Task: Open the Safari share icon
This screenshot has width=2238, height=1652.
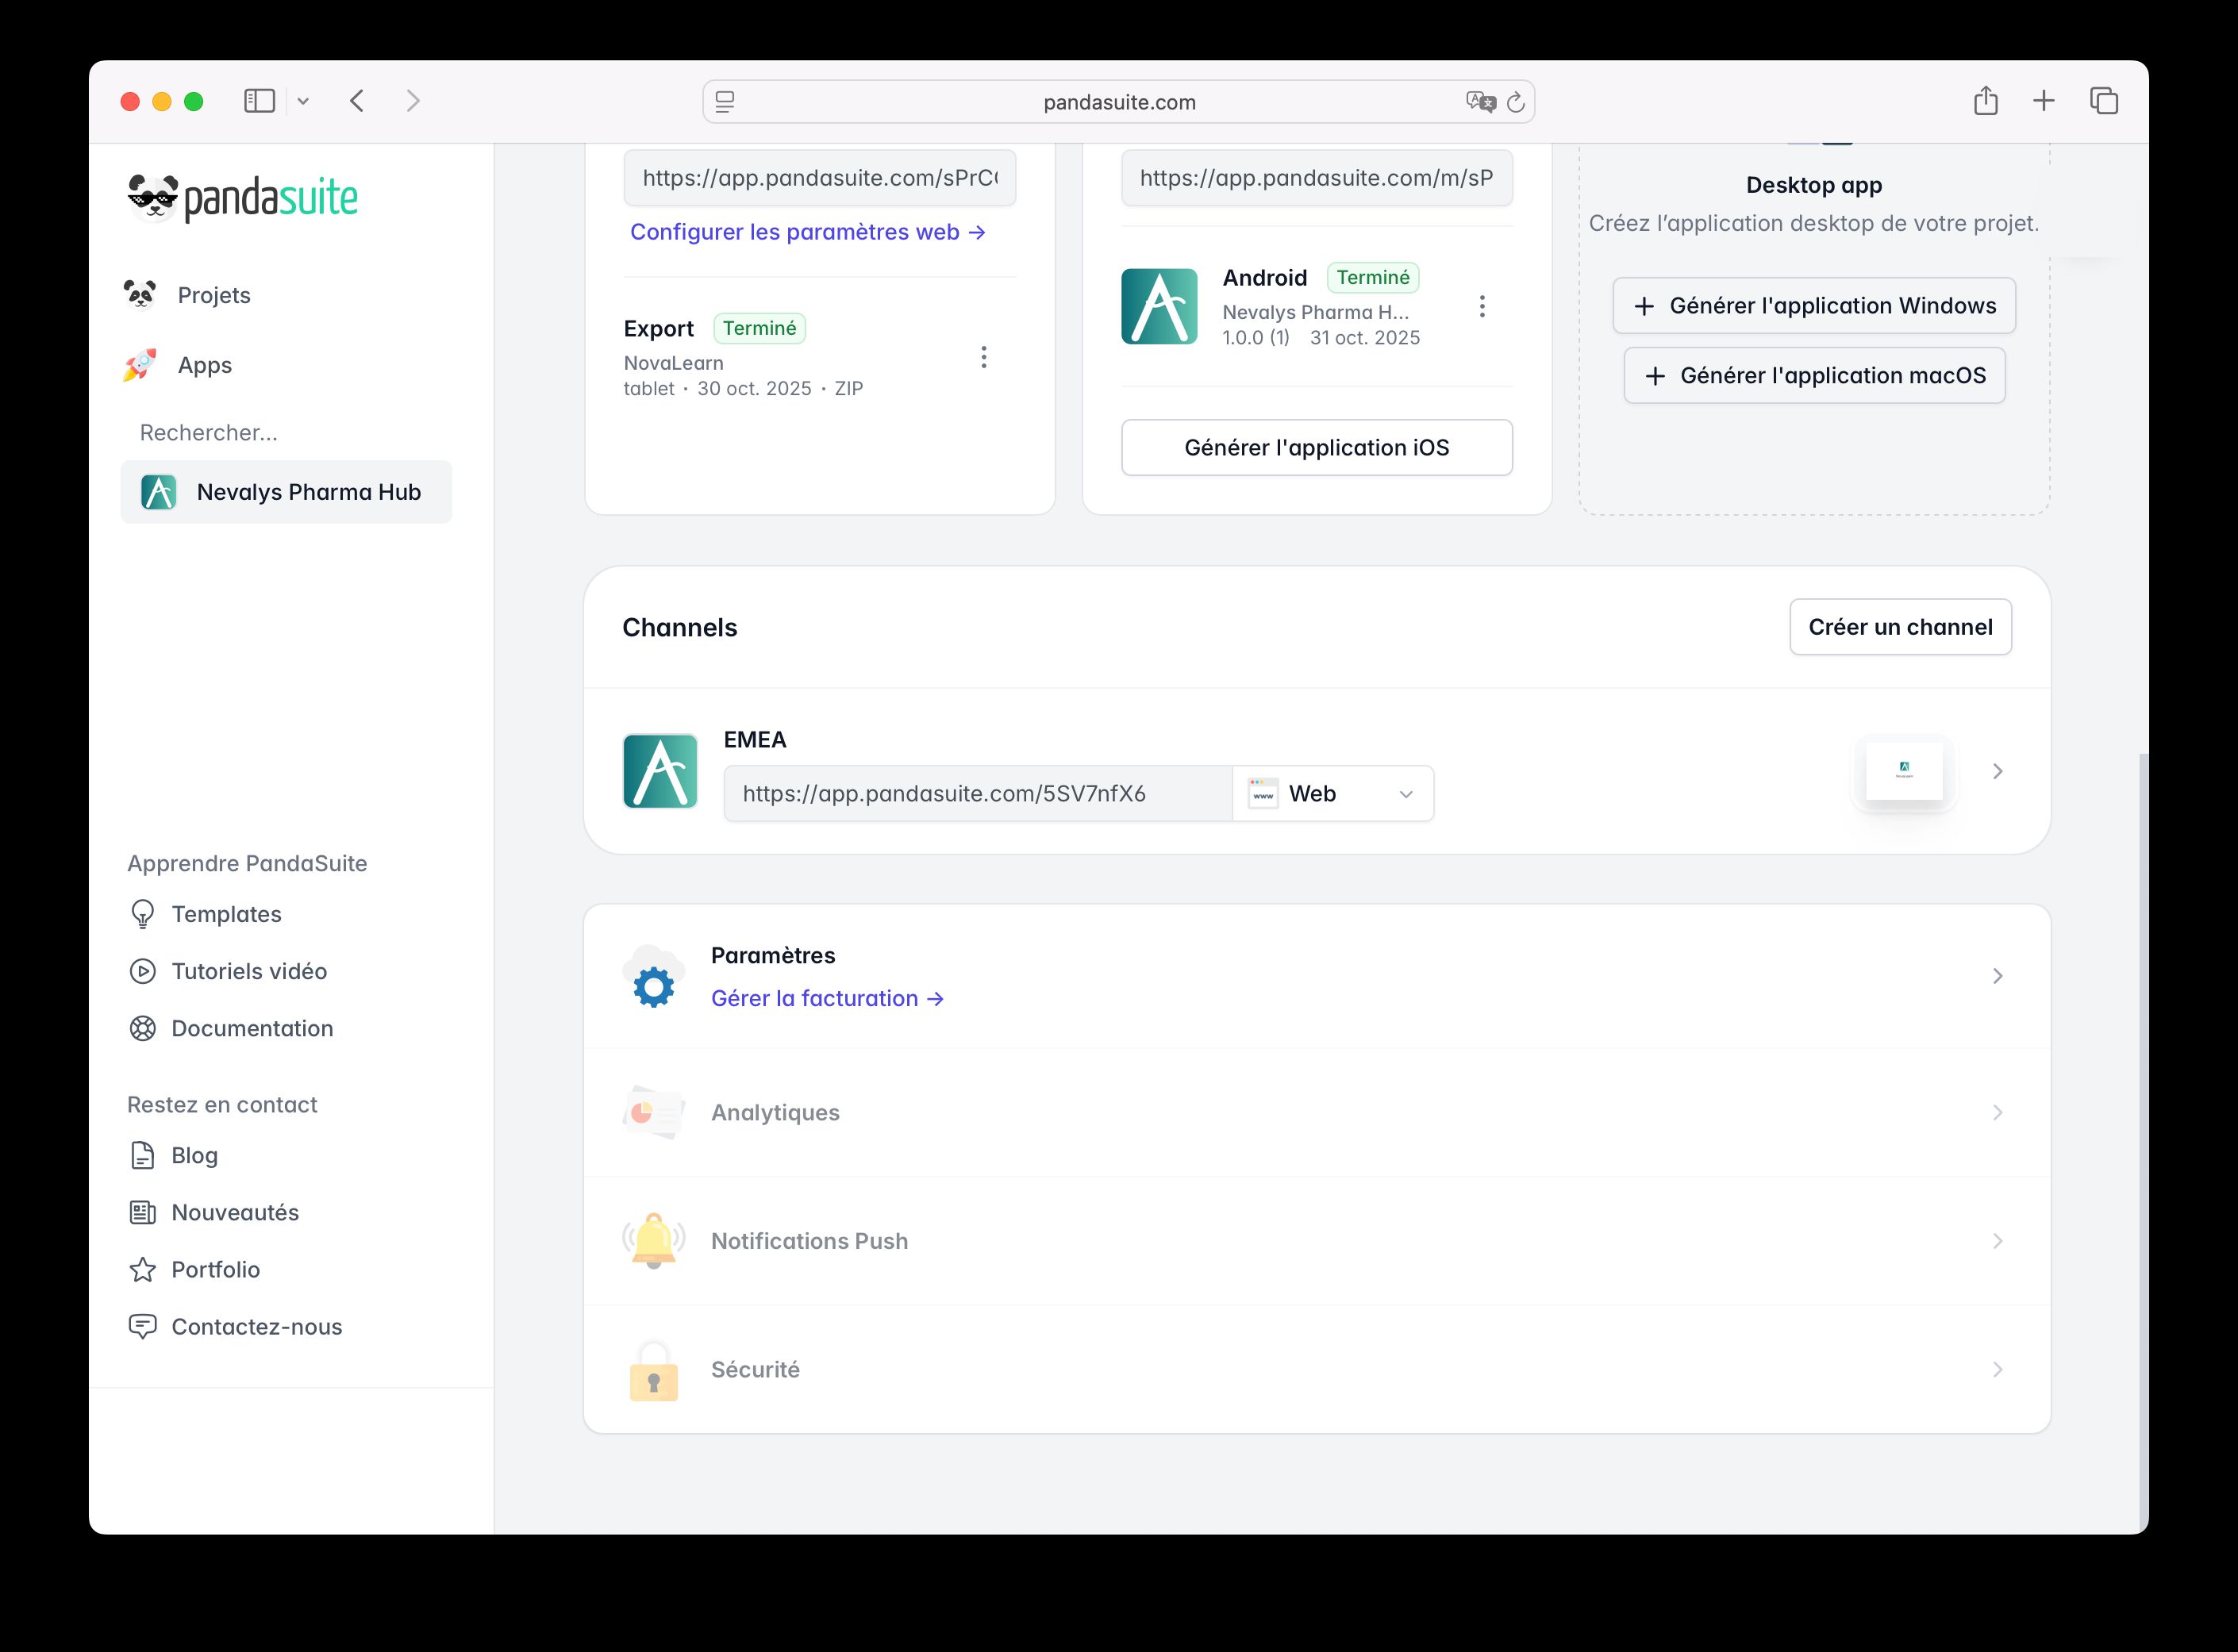Action: (x=1985, y=101)
